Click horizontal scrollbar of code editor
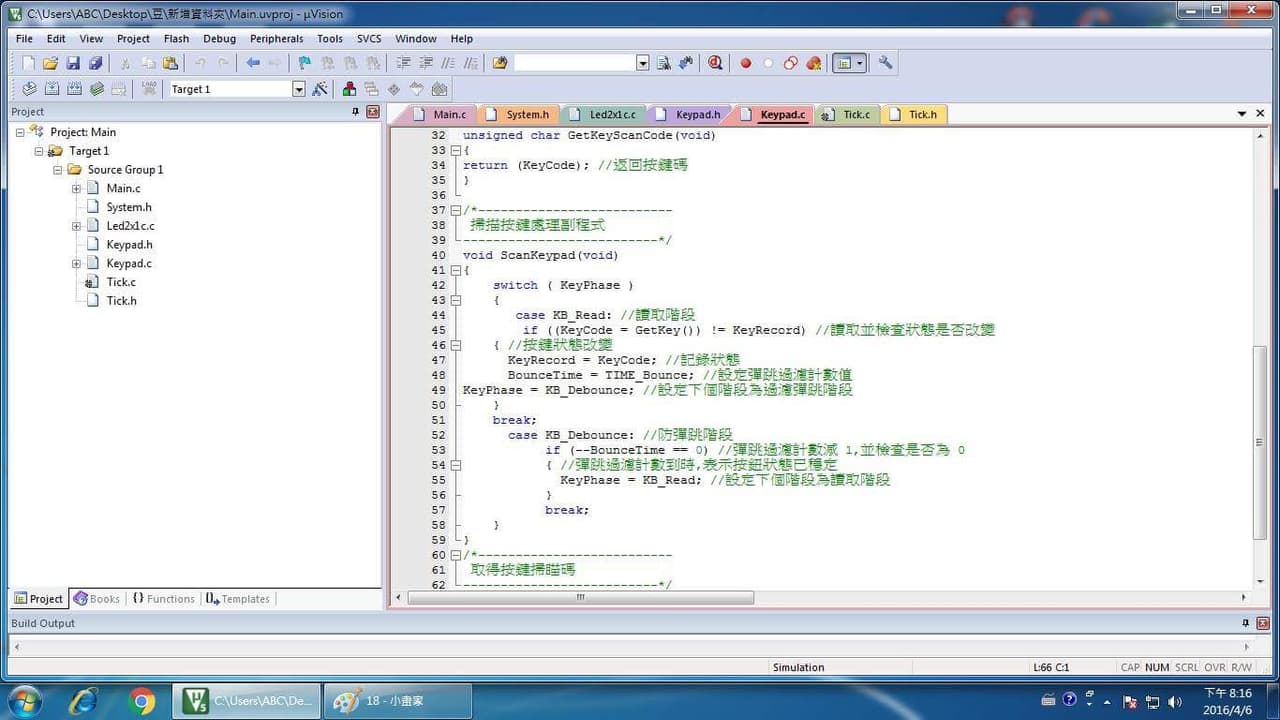The image size is (1280, 720). point(580,597)
